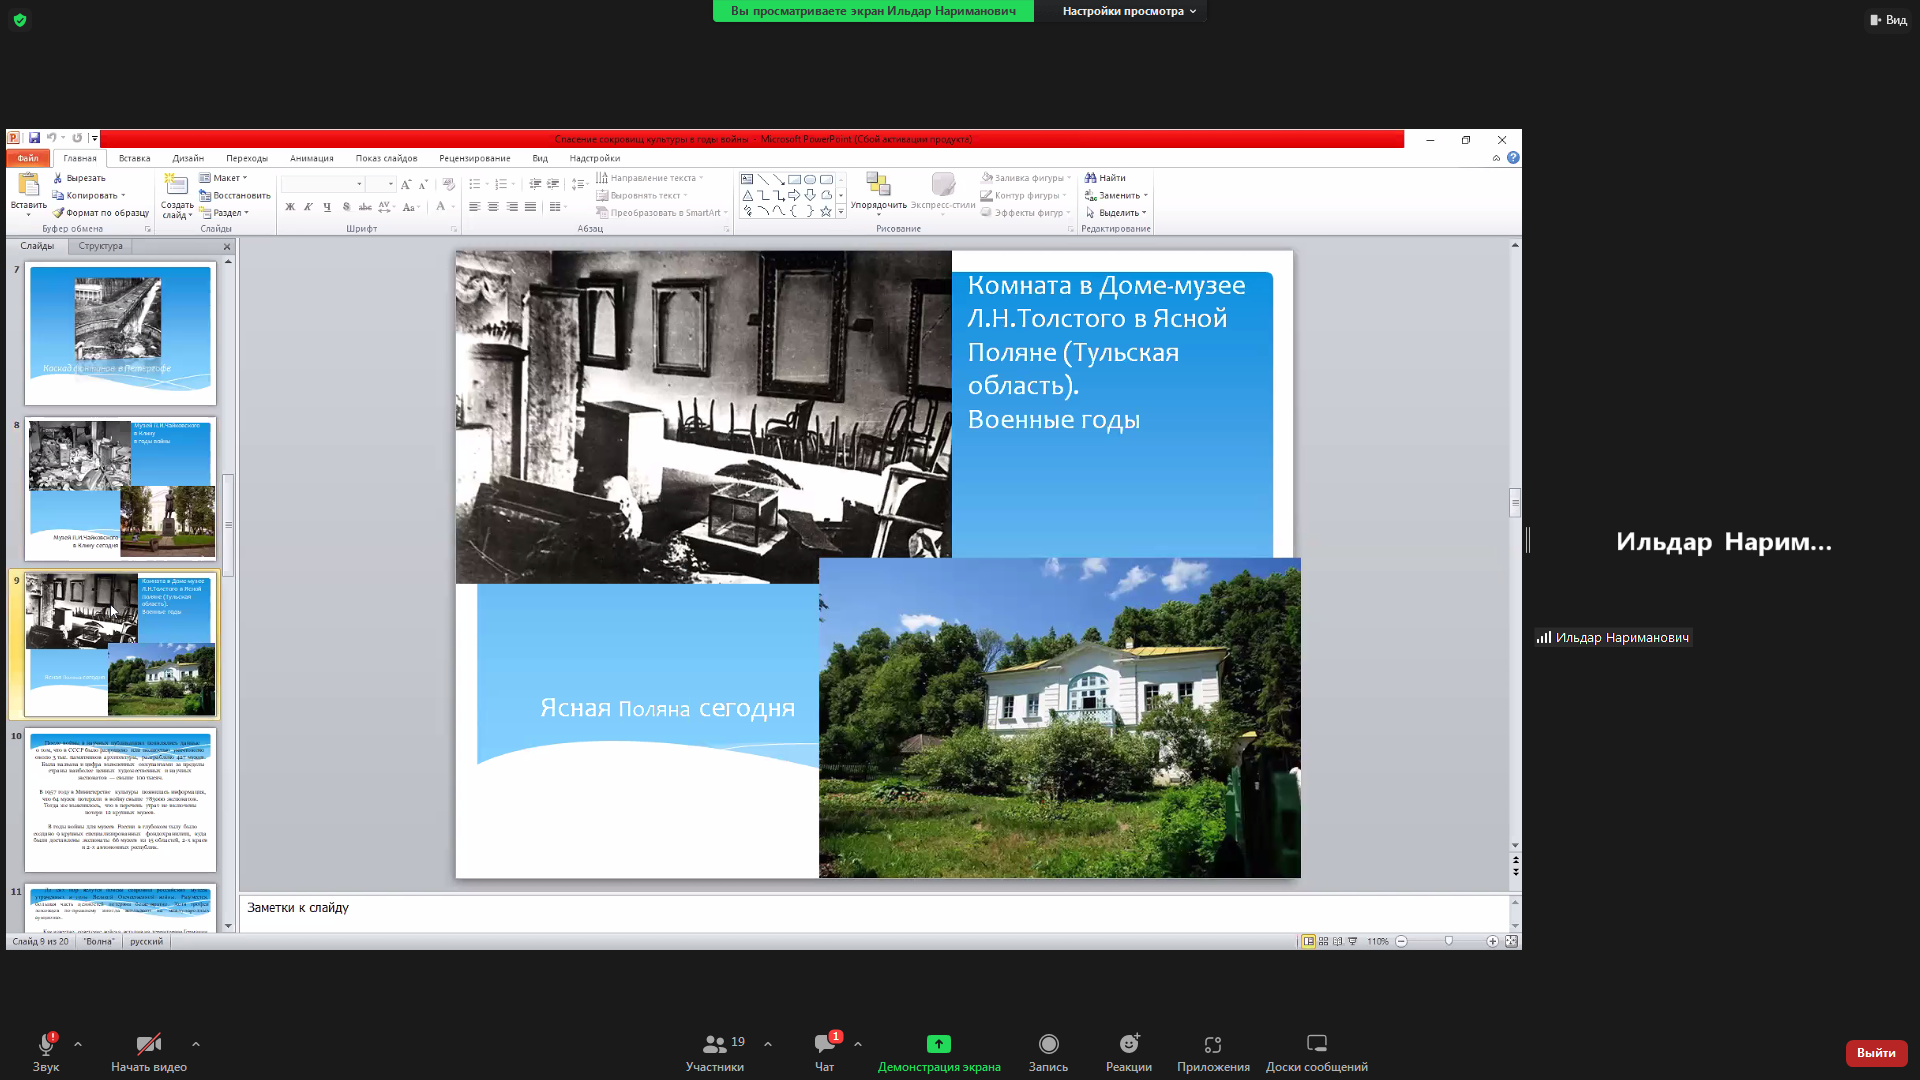
Task: Open the Zoom Reactions (Реакции) icon
Action: pyautogui.click(x=1129, y=1044)
